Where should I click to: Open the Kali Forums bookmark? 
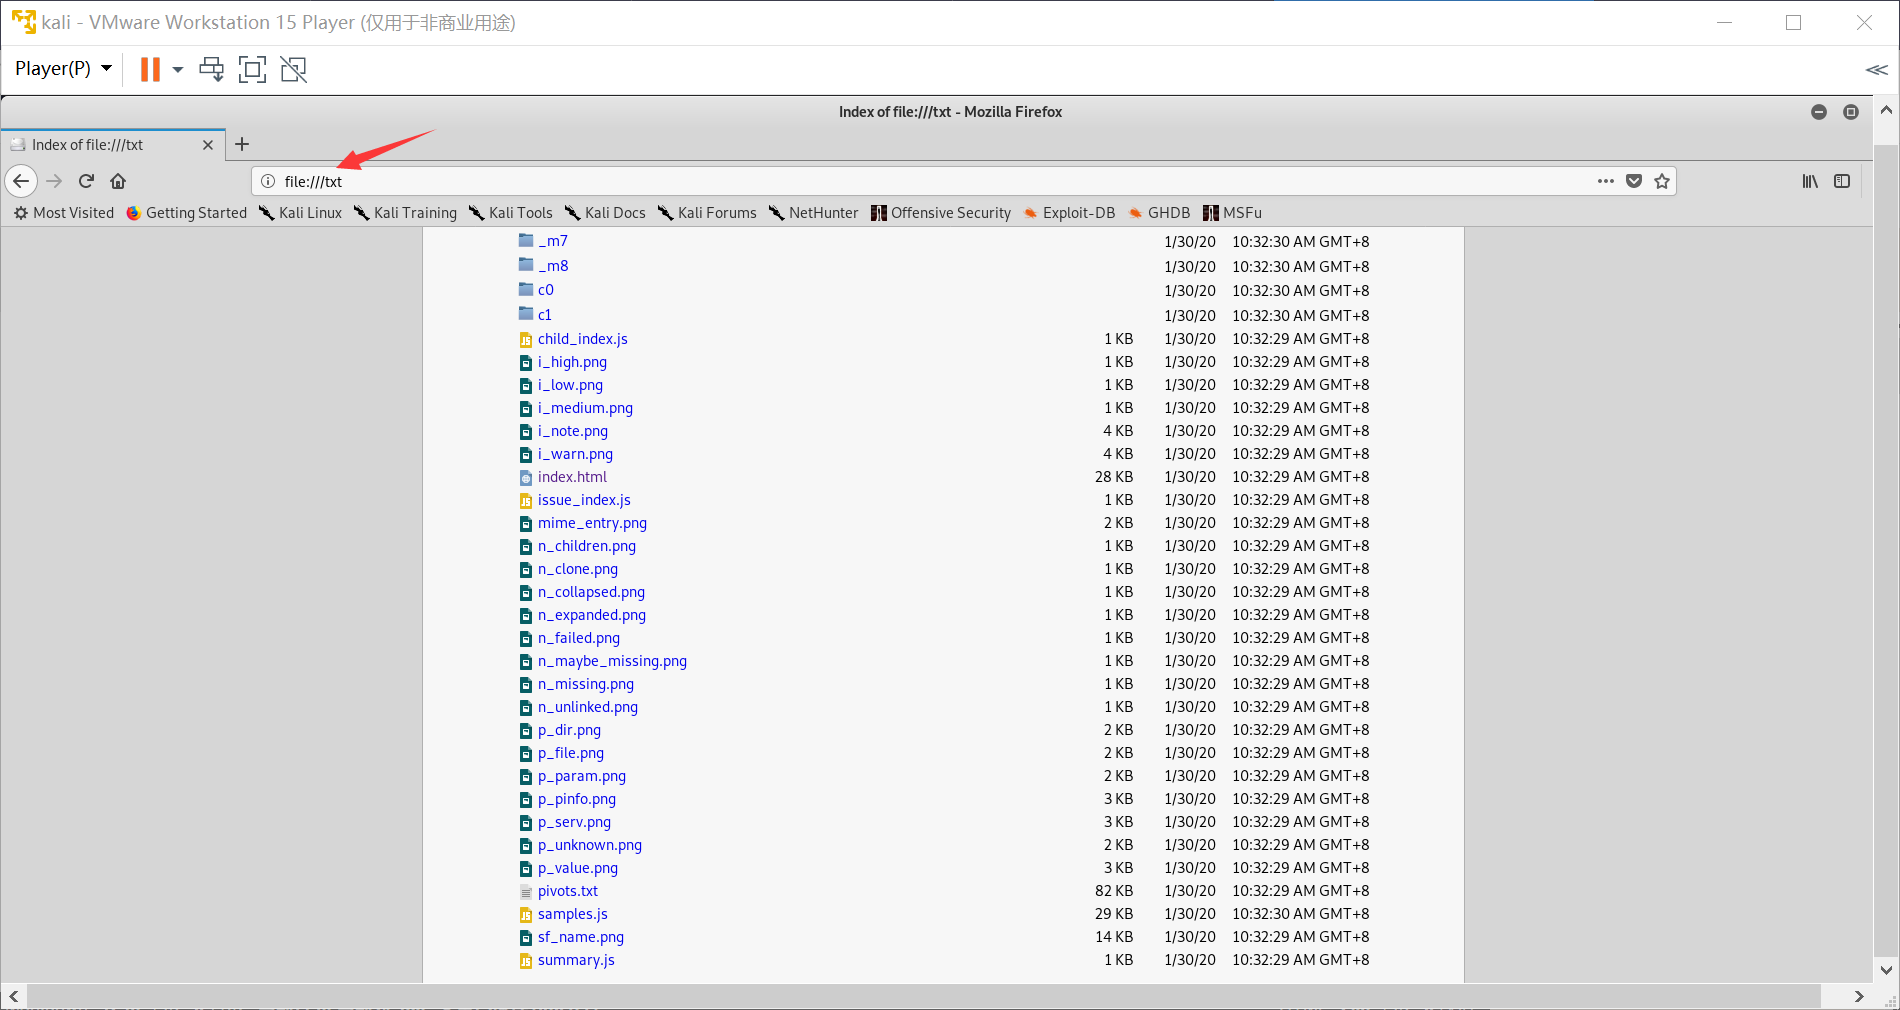(x=707, y=213)
